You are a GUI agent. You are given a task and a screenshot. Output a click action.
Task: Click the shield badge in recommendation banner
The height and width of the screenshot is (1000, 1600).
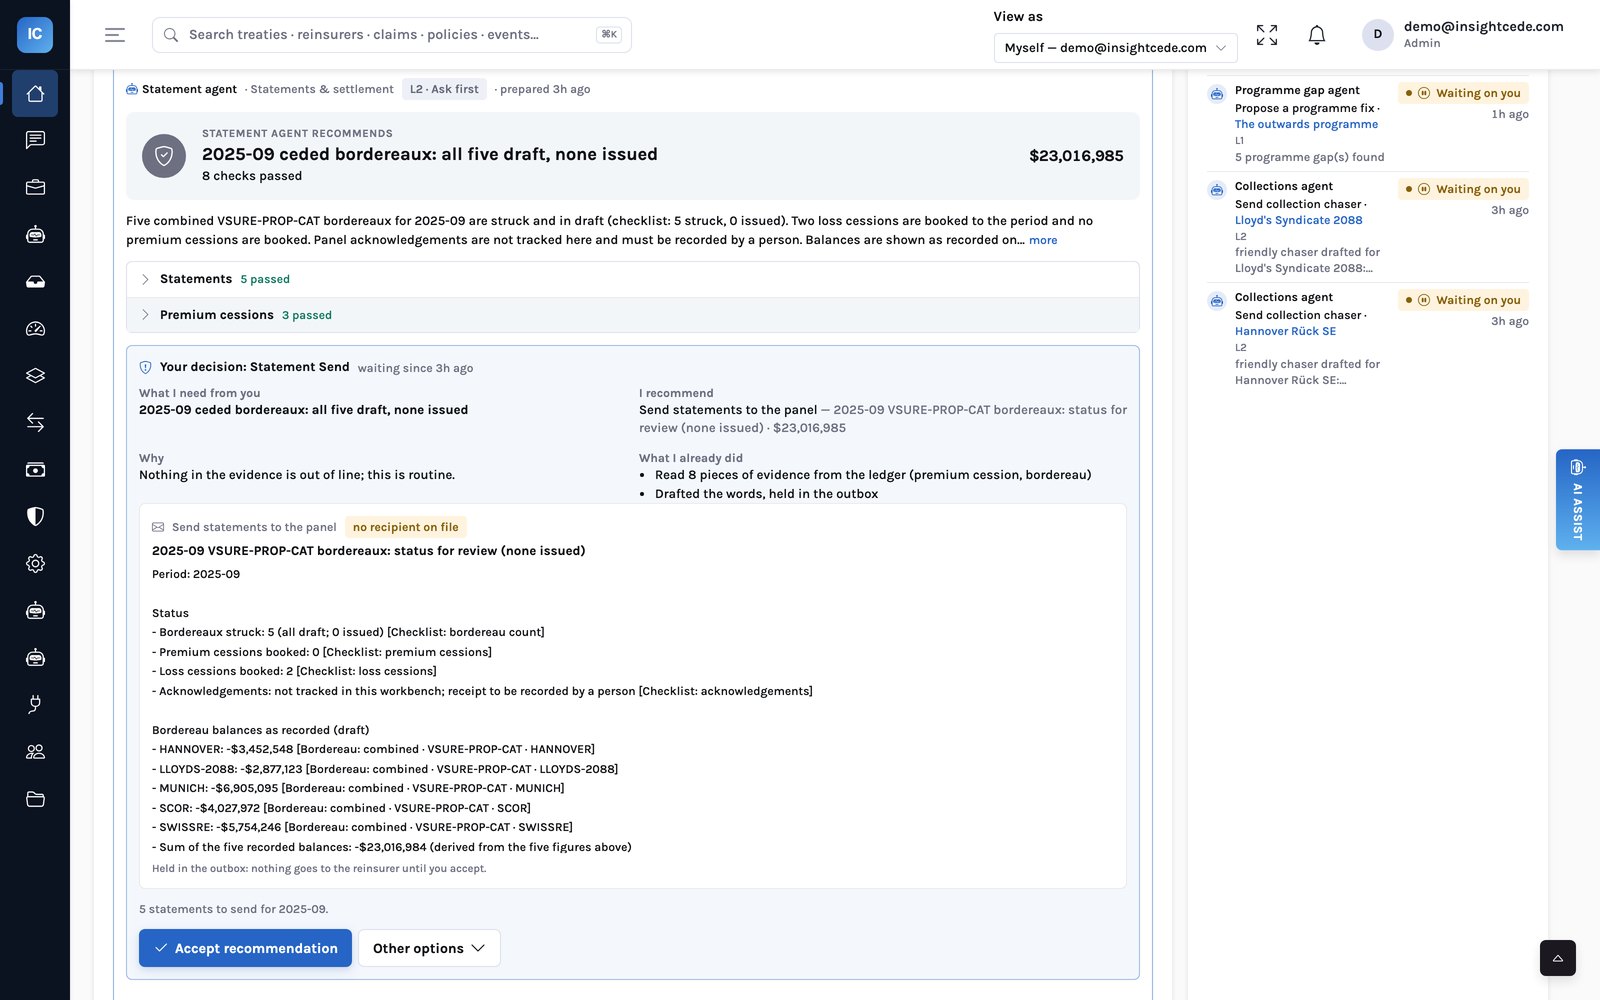164,156
